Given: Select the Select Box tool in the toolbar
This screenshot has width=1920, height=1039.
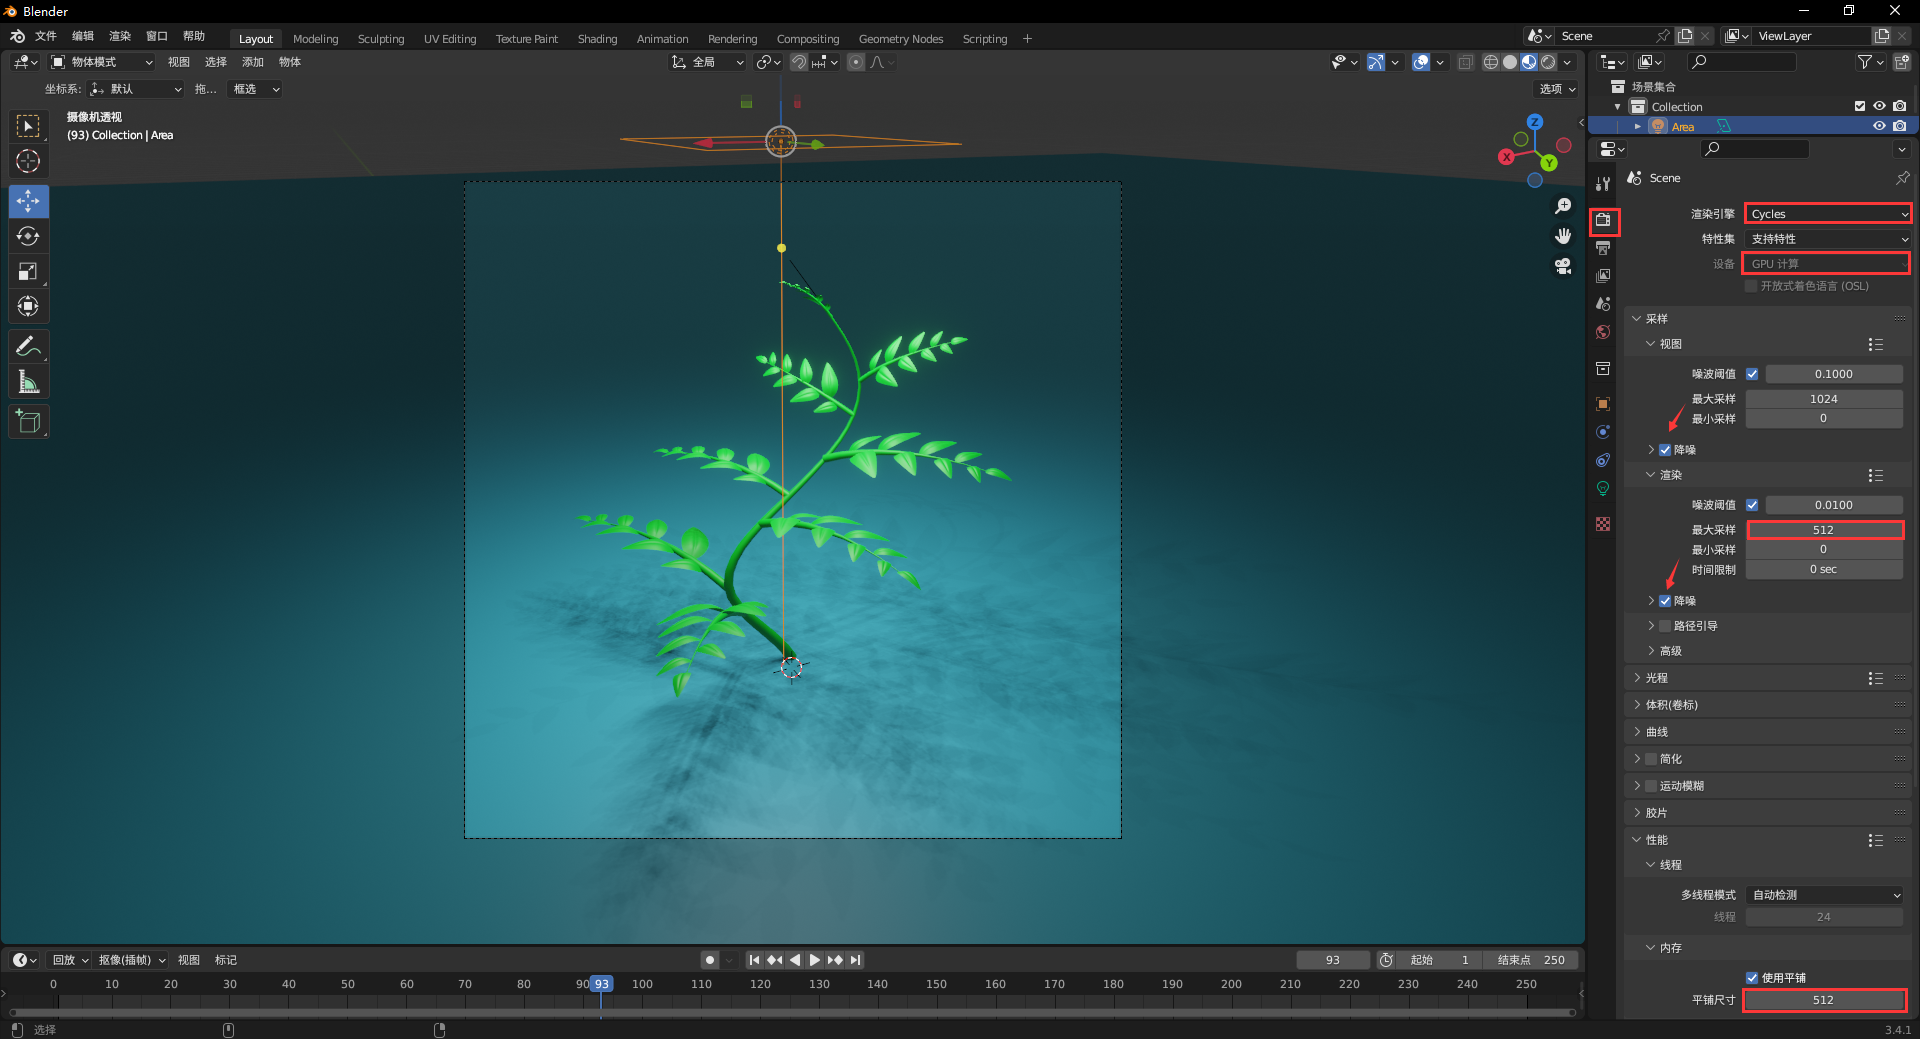Looking at the screenshot, I should 28,126.
